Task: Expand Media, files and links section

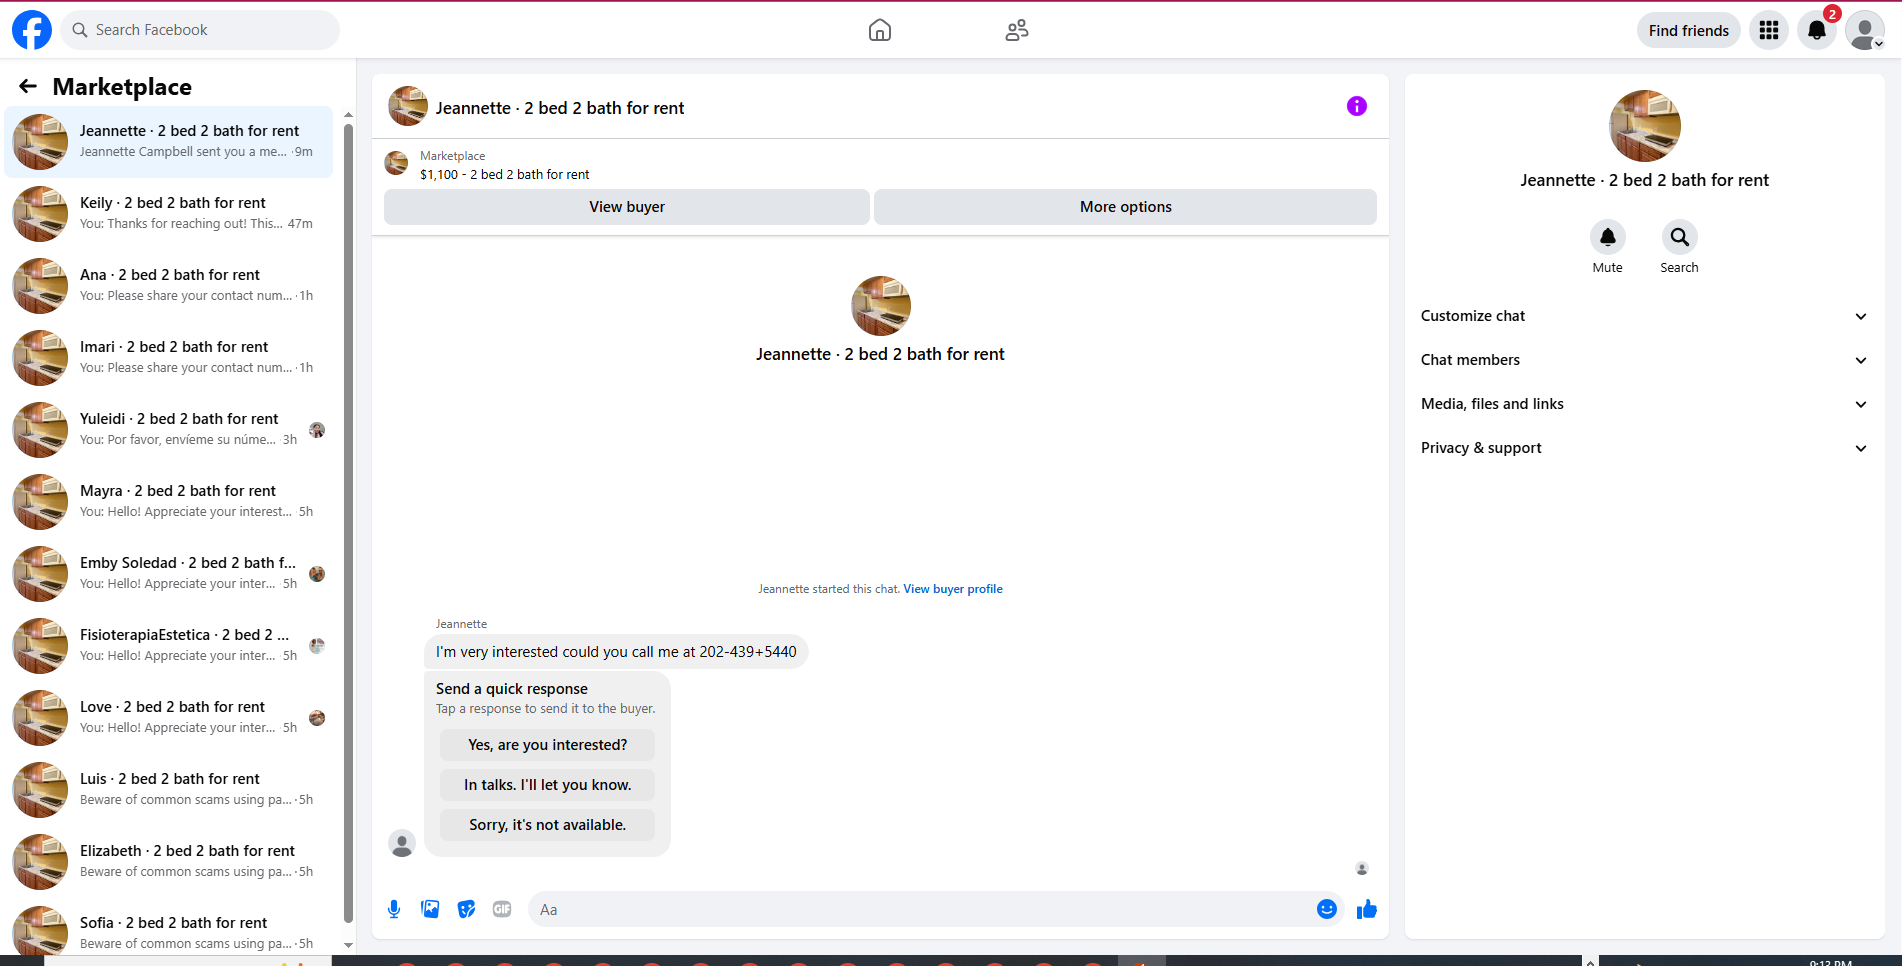Action: [x=1645, y=404]
